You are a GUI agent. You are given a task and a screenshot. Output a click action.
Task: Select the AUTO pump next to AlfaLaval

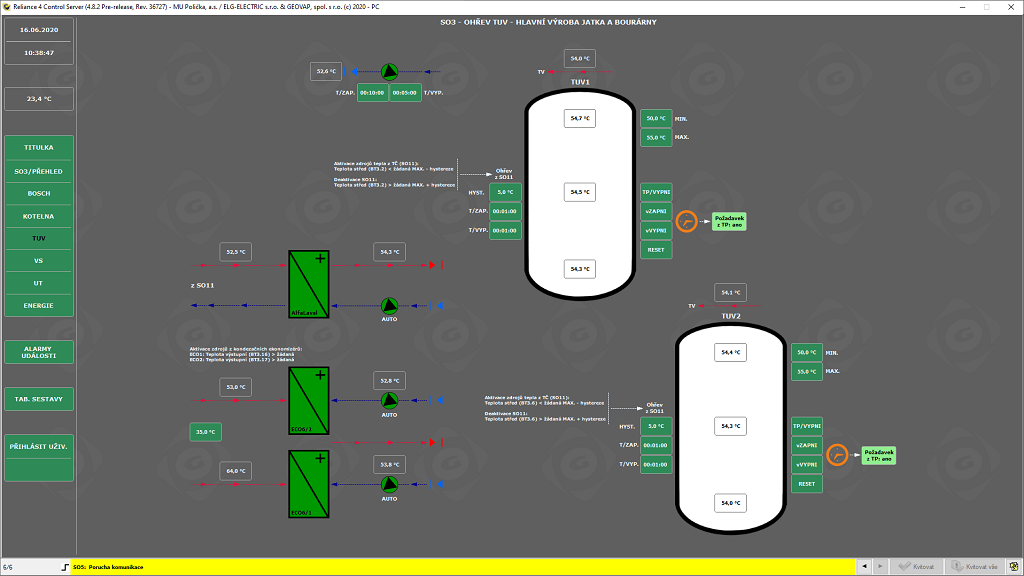(x=390, y=305)
